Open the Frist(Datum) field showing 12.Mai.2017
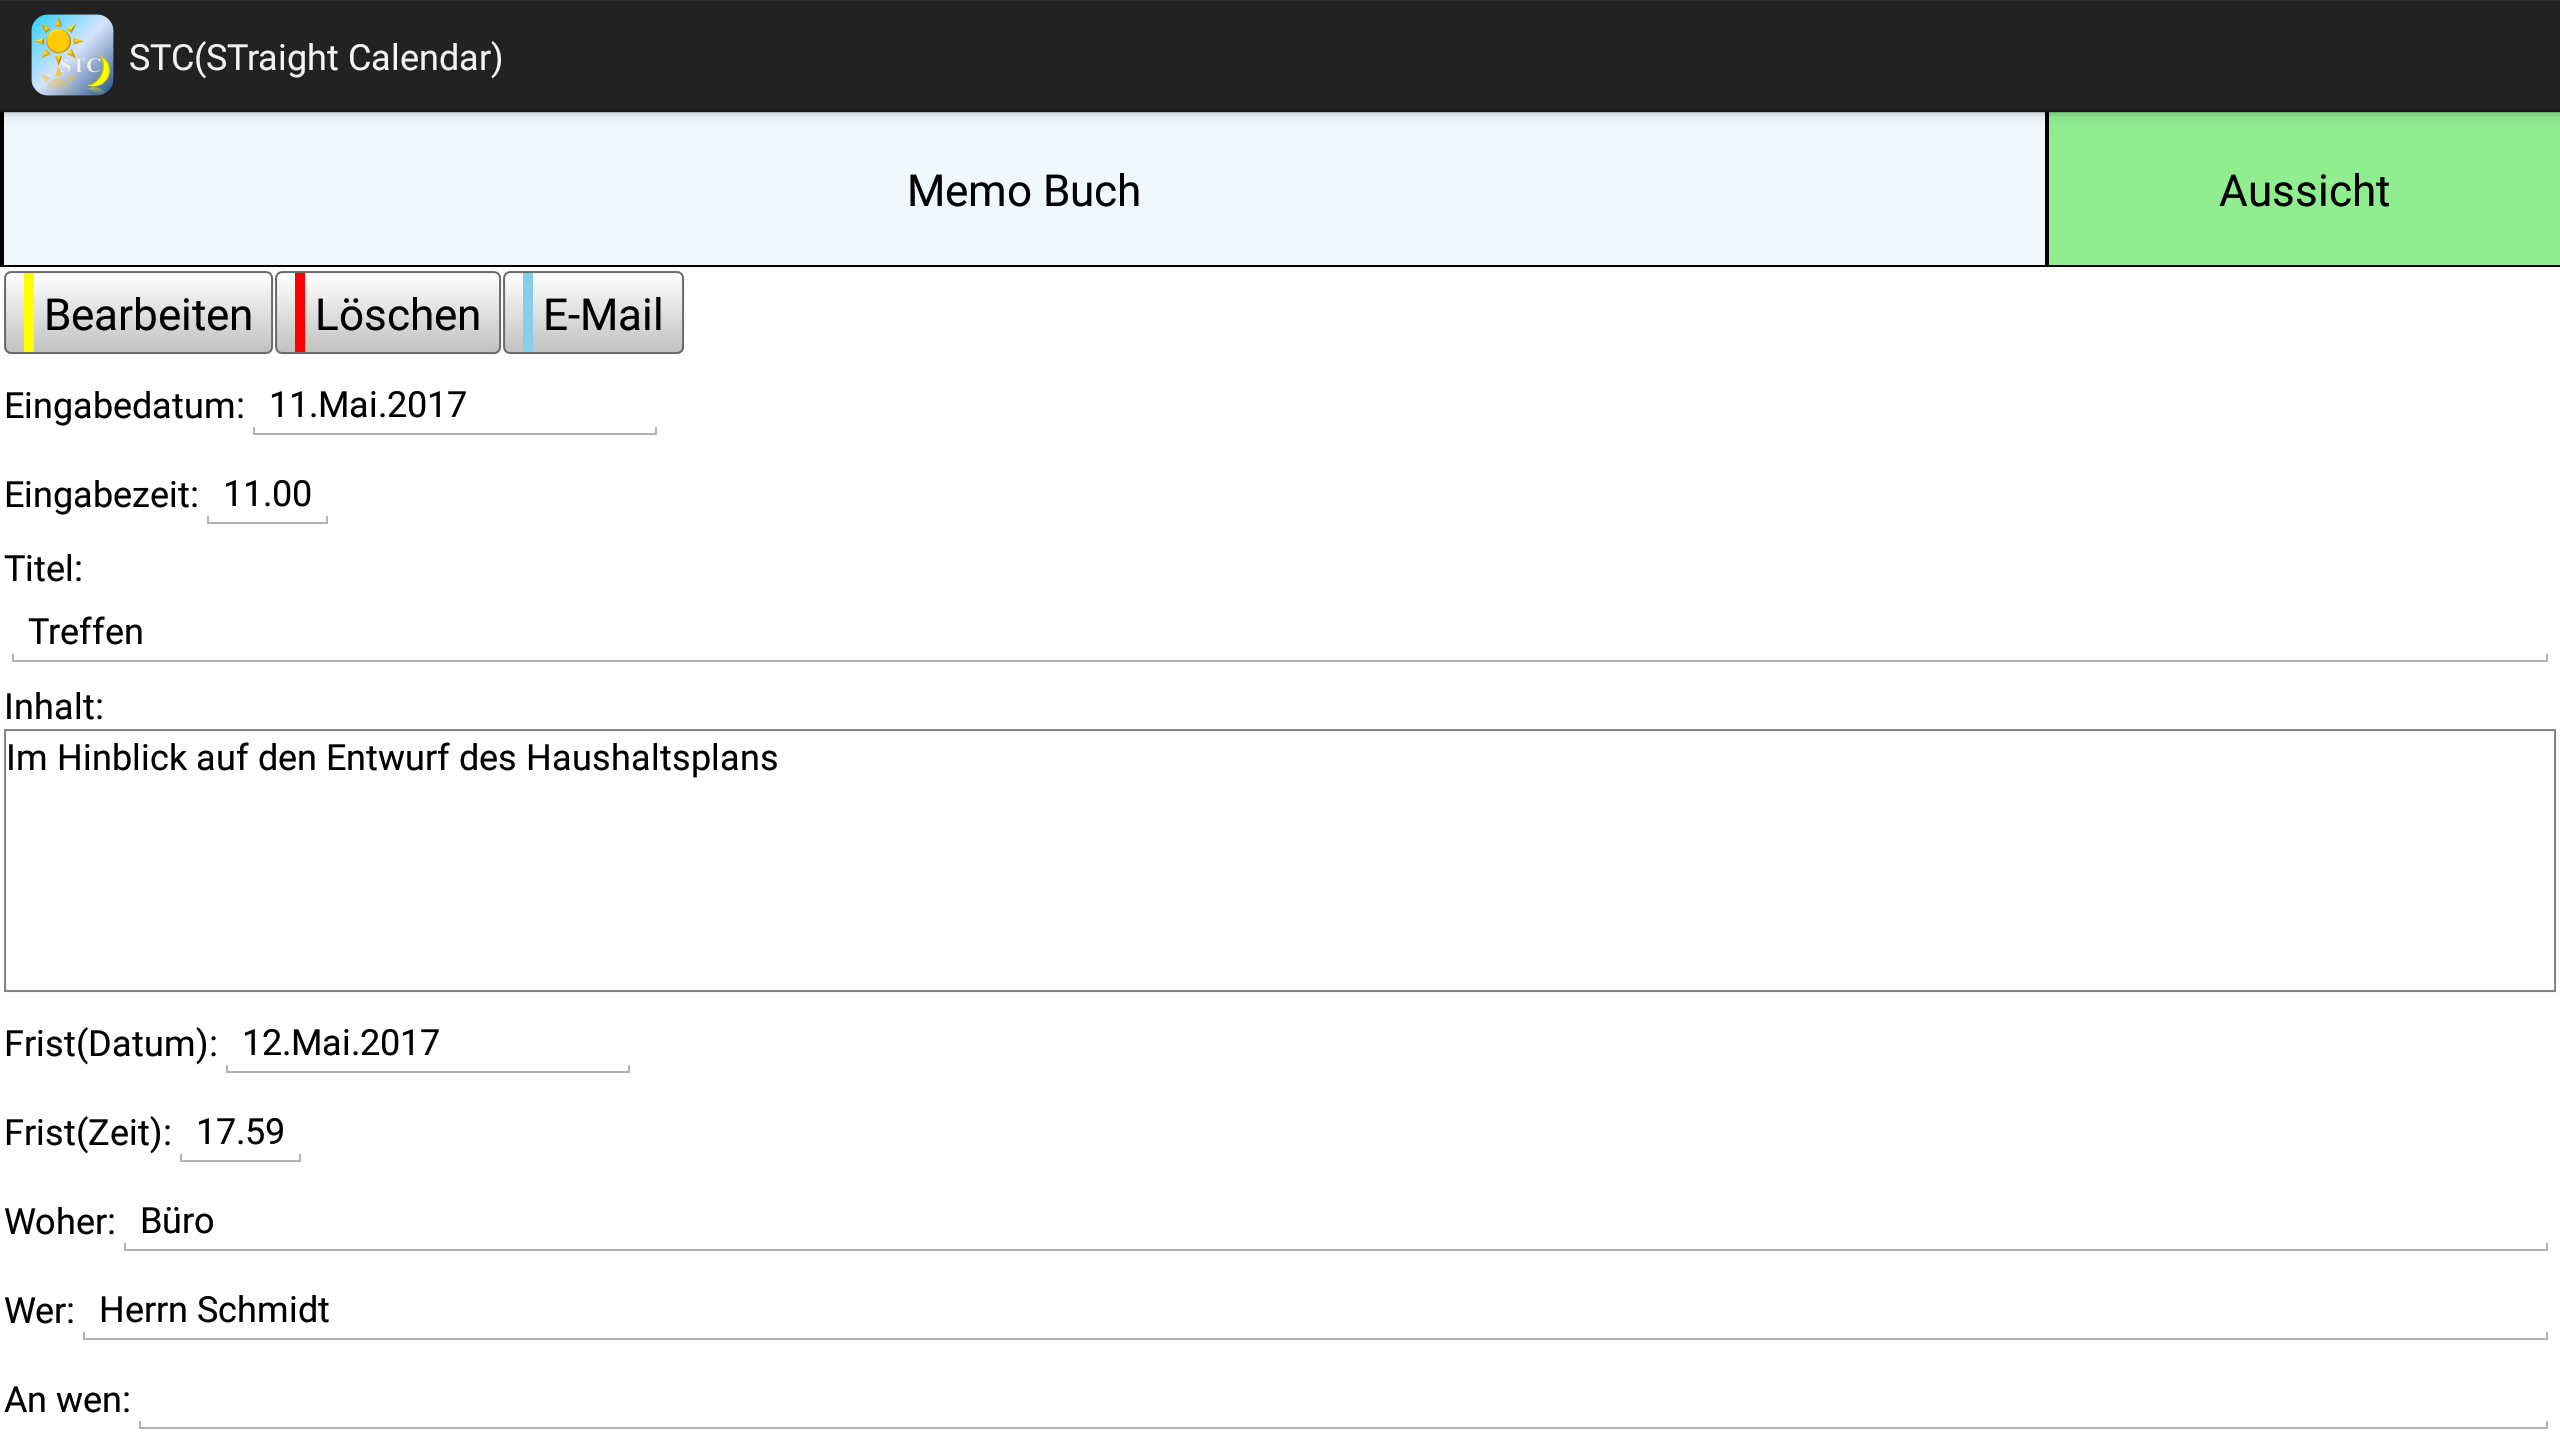 (427, 1044)
